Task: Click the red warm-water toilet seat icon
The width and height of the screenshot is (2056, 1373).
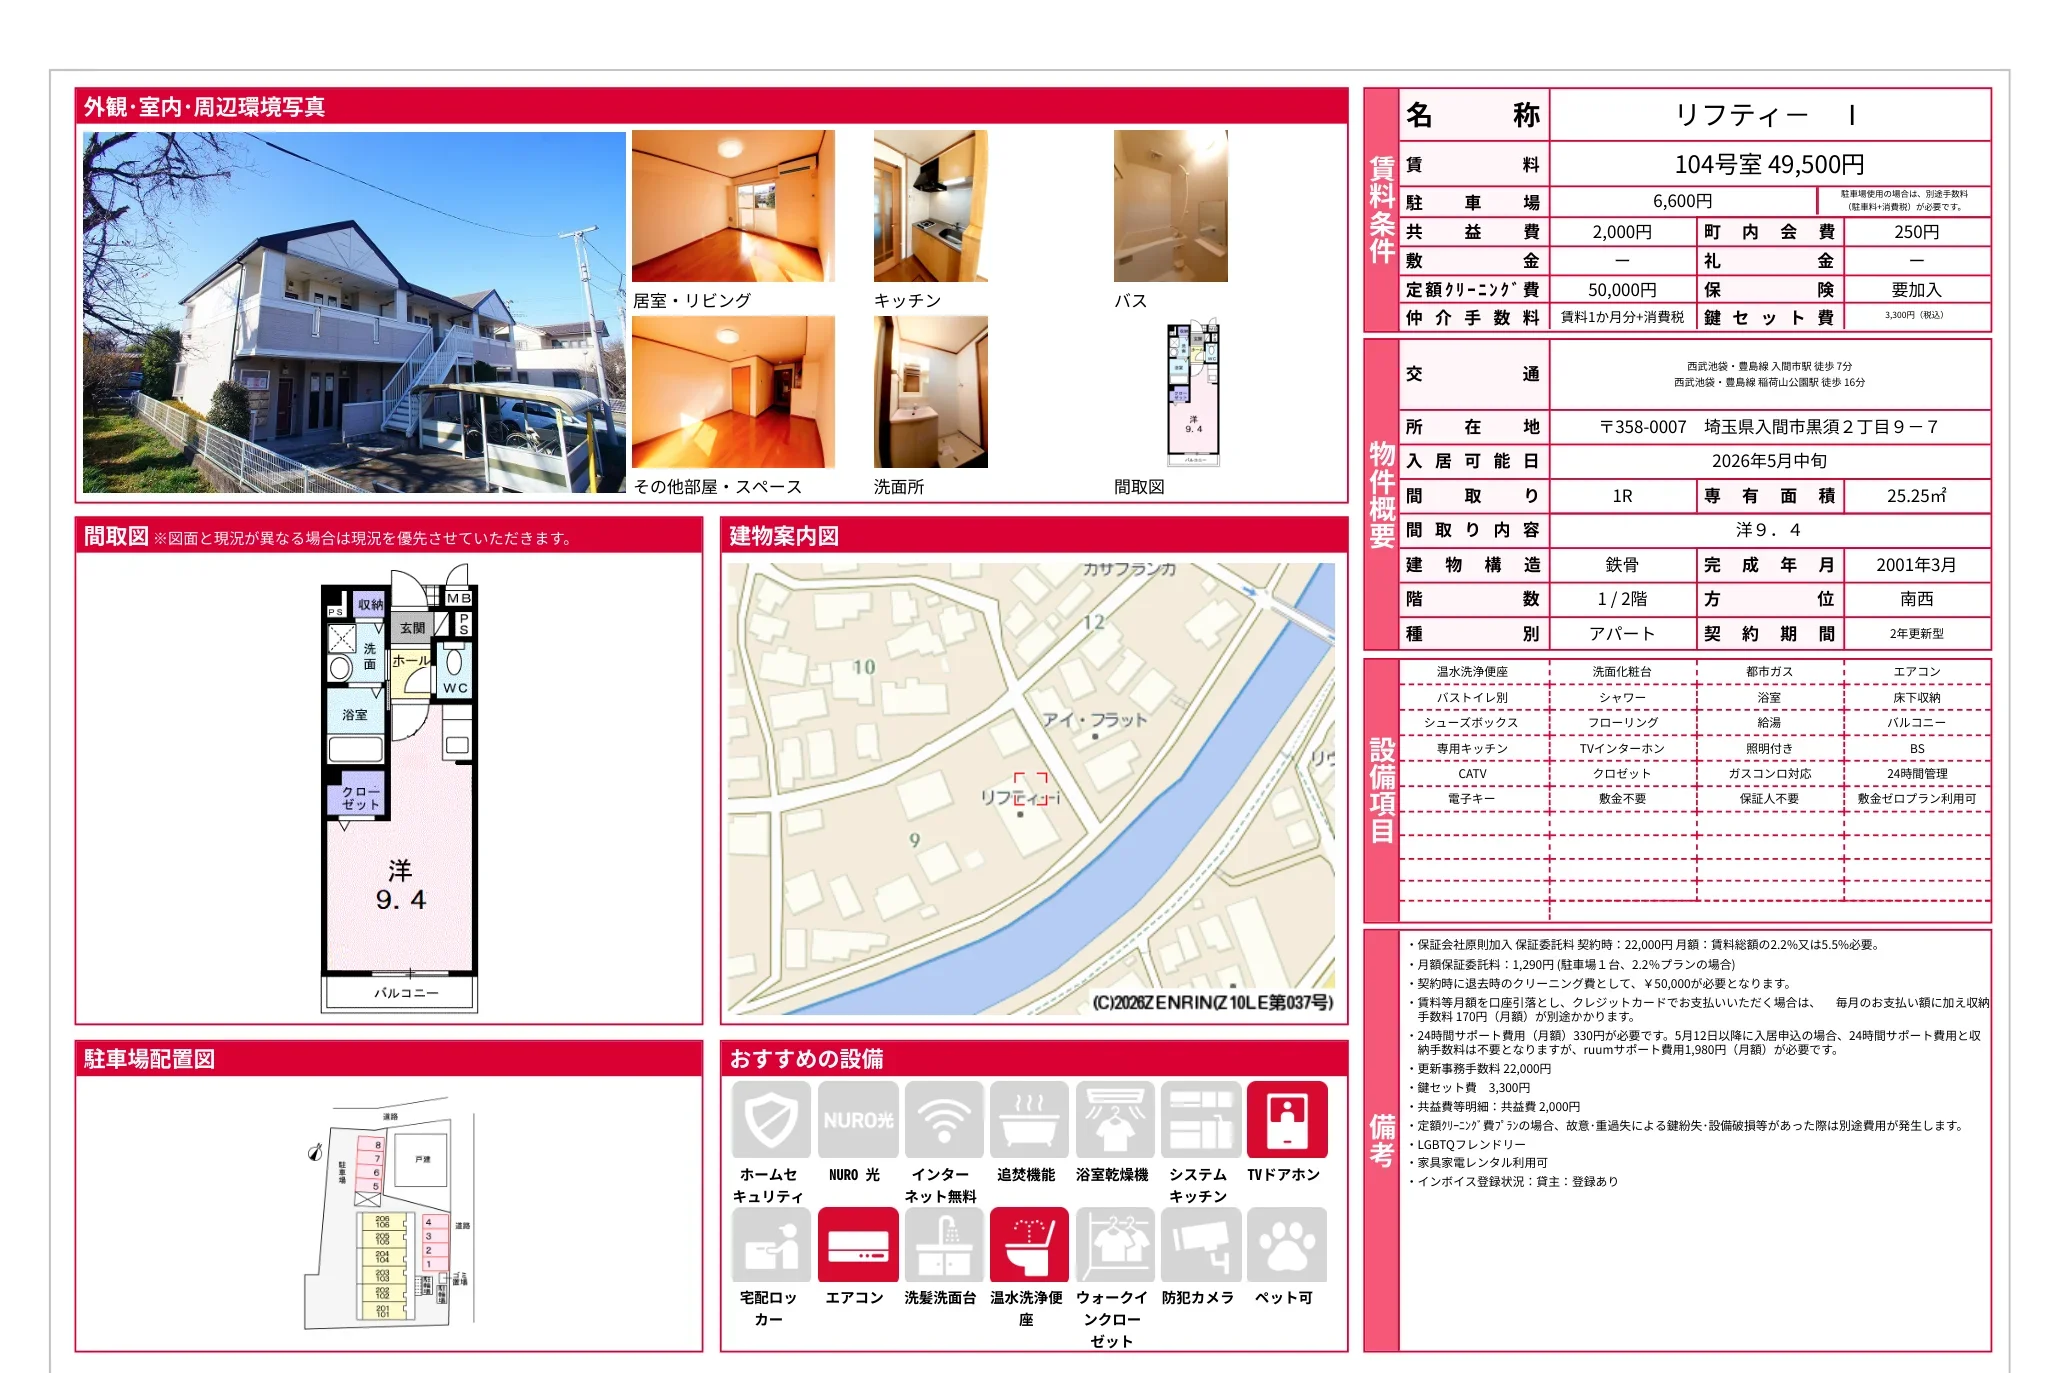Action: click(1029, 1245)
